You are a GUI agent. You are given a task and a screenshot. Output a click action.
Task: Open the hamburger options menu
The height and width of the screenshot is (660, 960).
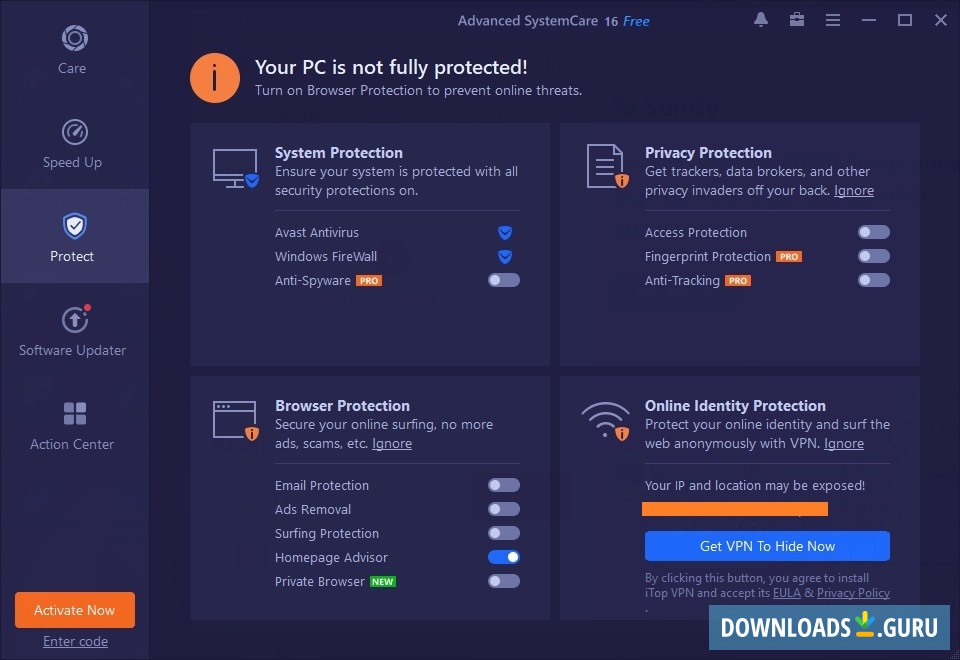pyautogui.click(x=833, y=20)
